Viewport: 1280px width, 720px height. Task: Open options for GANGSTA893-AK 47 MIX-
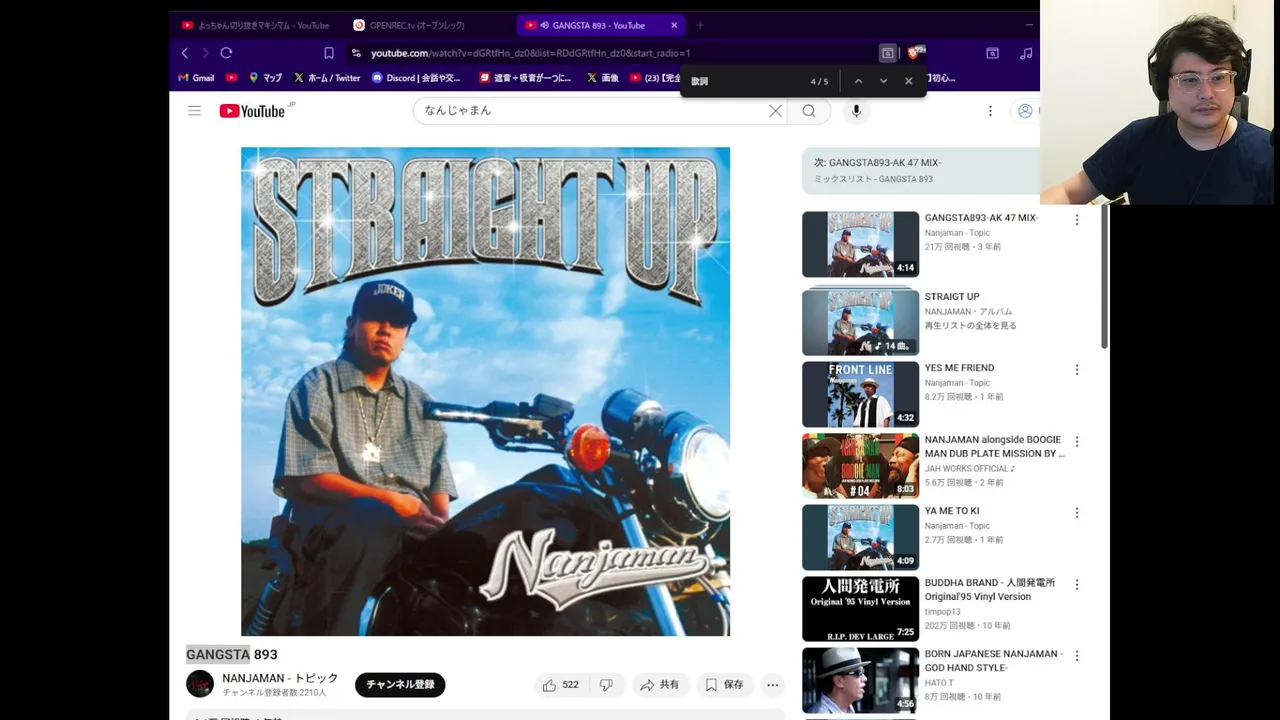(x=1077, y=220)
